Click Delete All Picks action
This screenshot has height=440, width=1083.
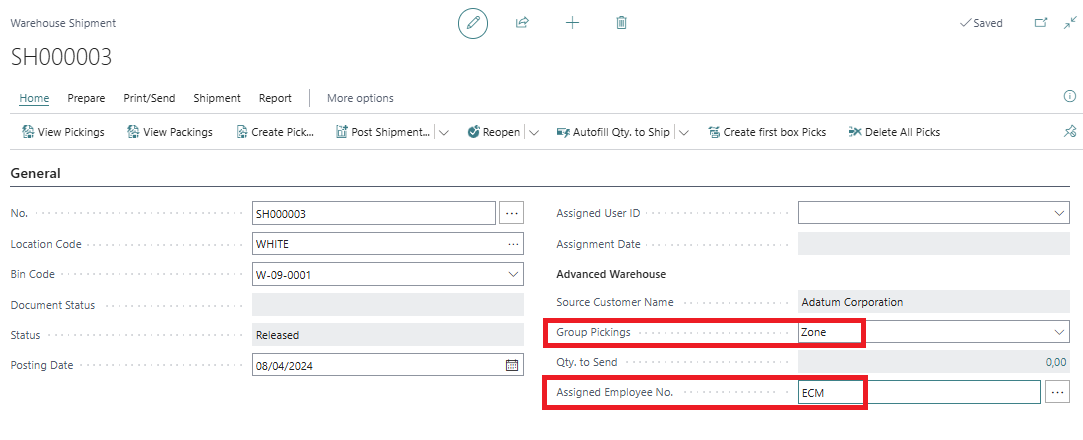point(894,132)
